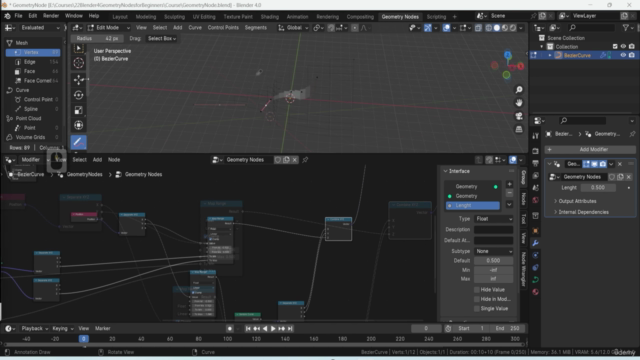
Task: Select the Transform tool in viewport toolbar
Action: coord(79,125)
